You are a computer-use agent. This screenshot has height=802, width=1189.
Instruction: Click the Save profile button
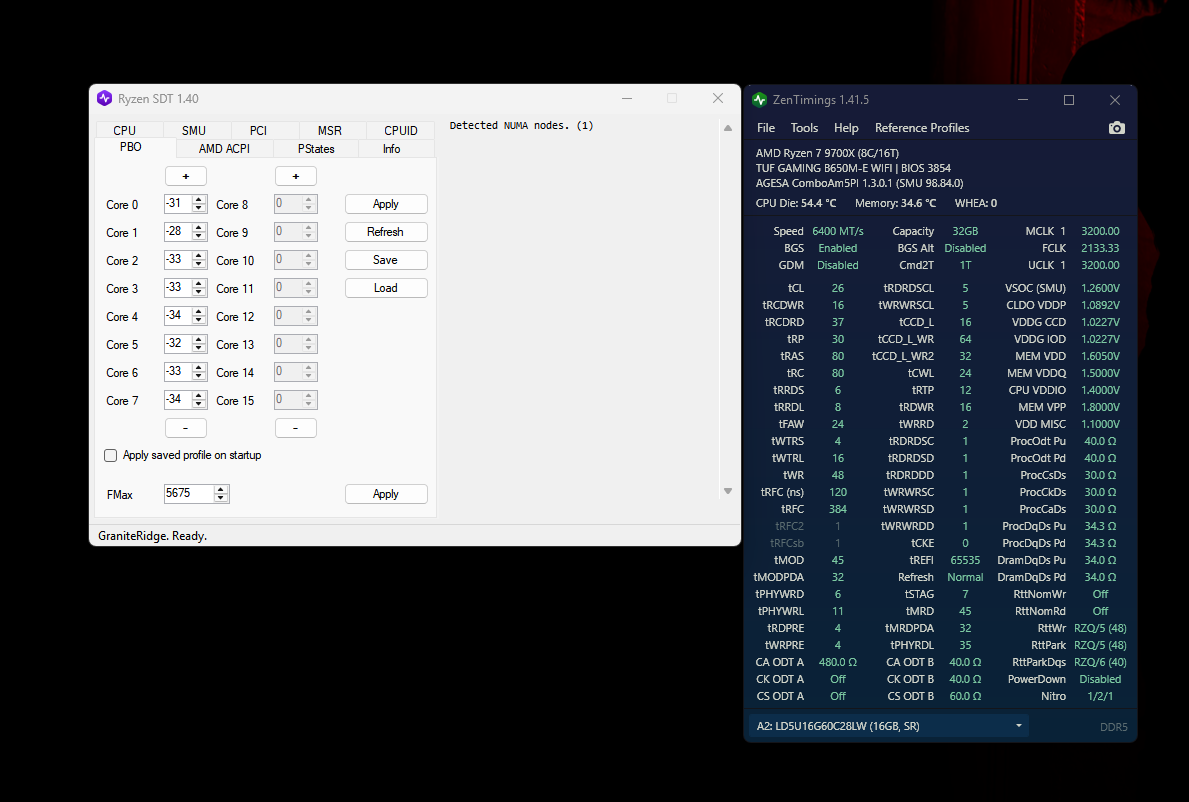(x=386, y=260)
